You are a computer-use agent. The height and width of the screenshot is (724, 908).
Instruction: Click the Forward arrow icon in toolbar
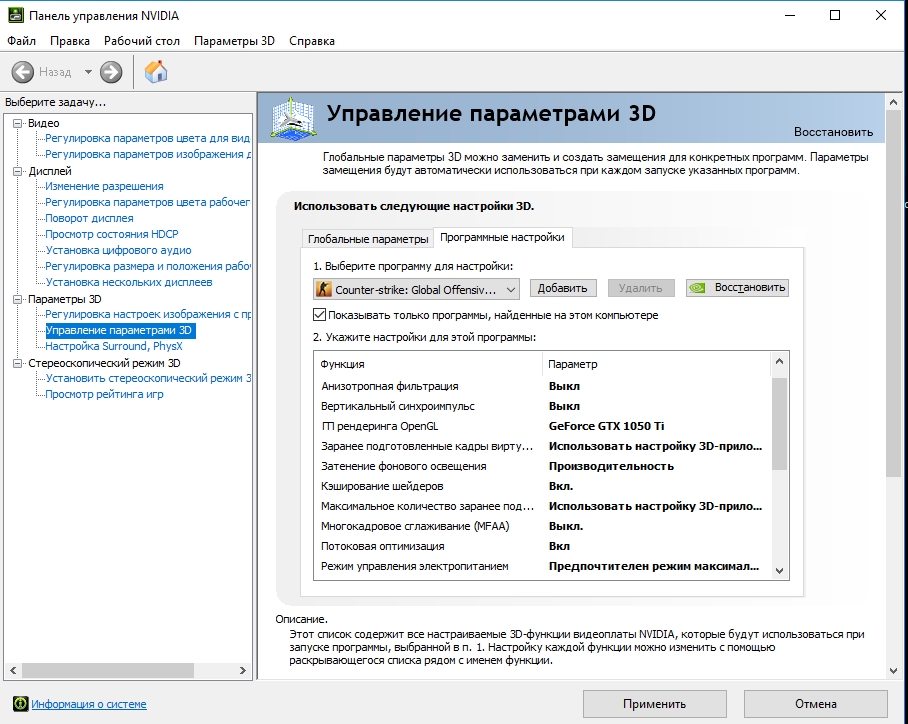[111, 72]
